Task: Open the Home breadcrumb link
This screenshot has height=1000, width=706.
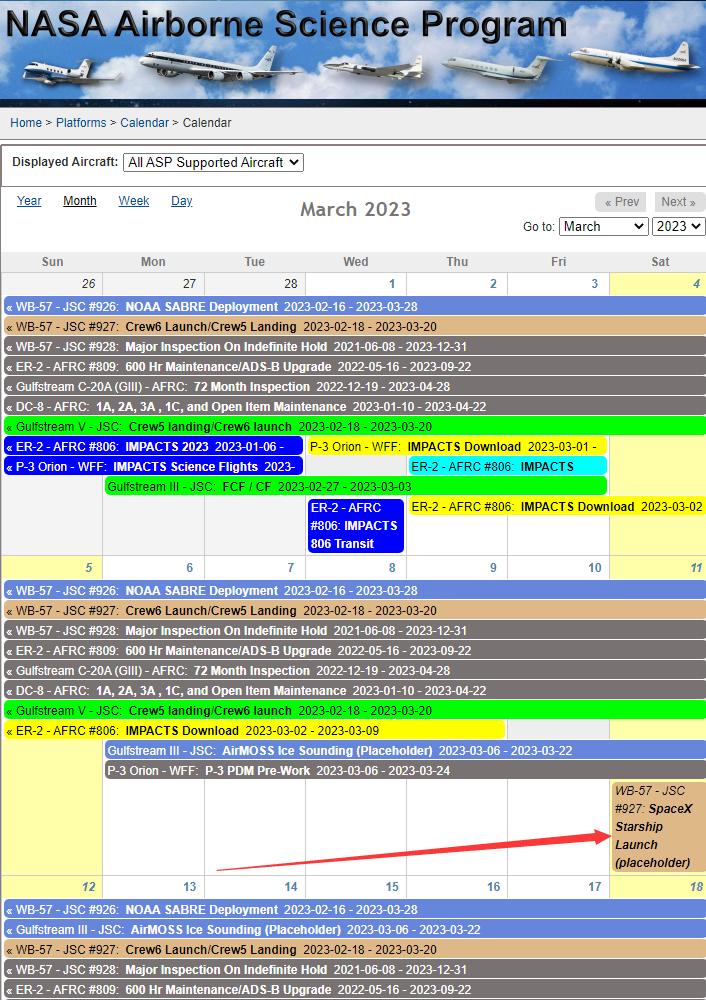Action: click(x=26, y=122)
